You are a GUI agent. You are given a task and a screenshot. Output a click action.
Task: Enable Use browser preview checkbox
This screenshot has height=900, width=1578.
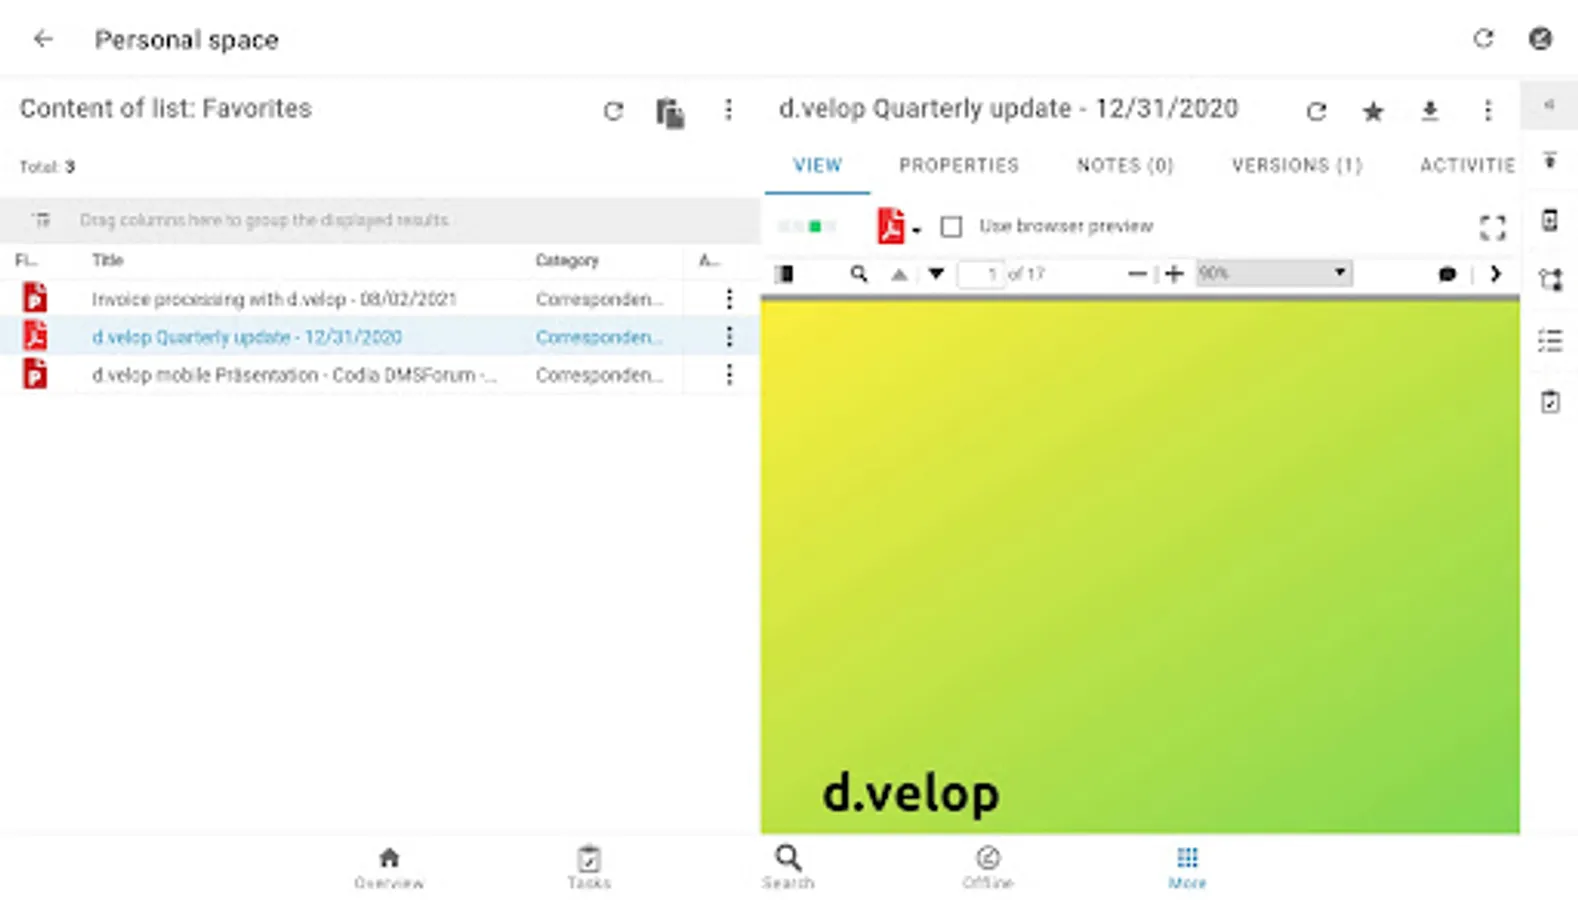(951, 227)
